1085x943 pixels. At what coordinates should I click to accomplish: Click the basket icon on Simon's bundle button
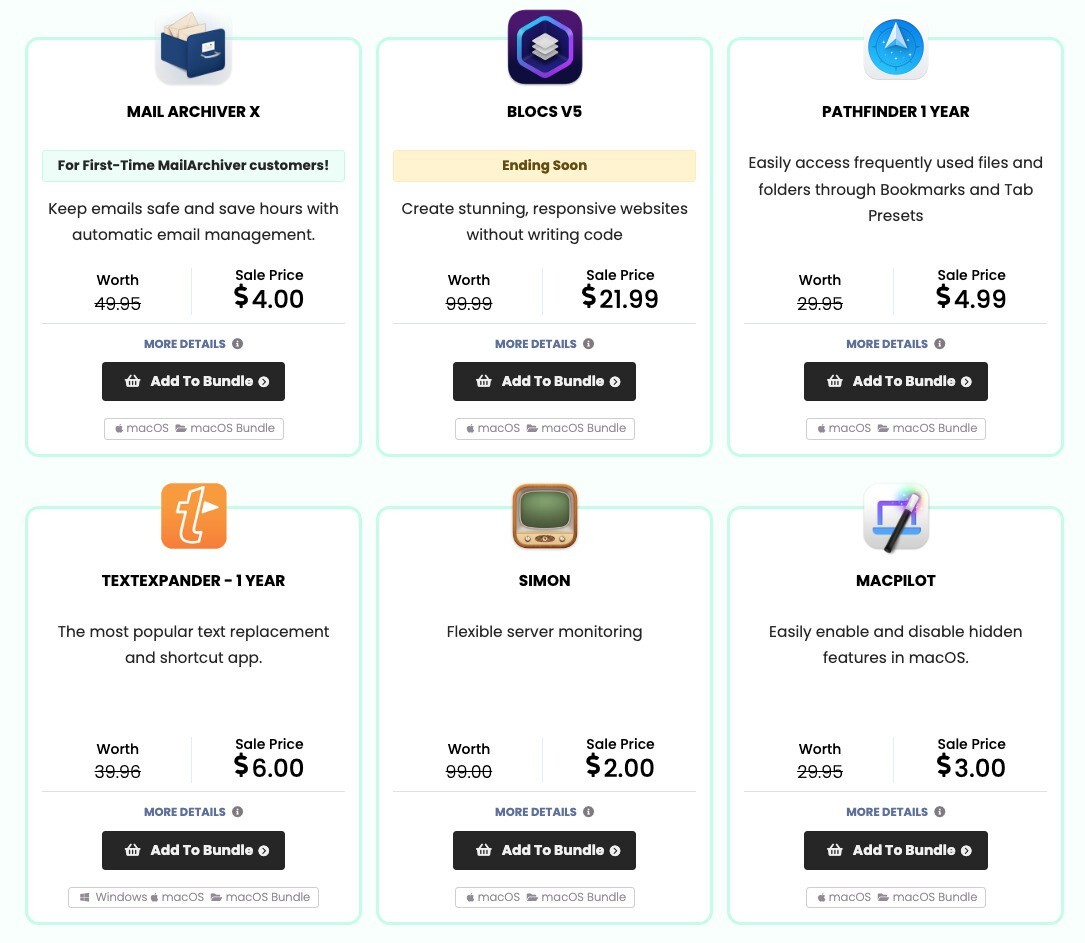click(485, 850)
